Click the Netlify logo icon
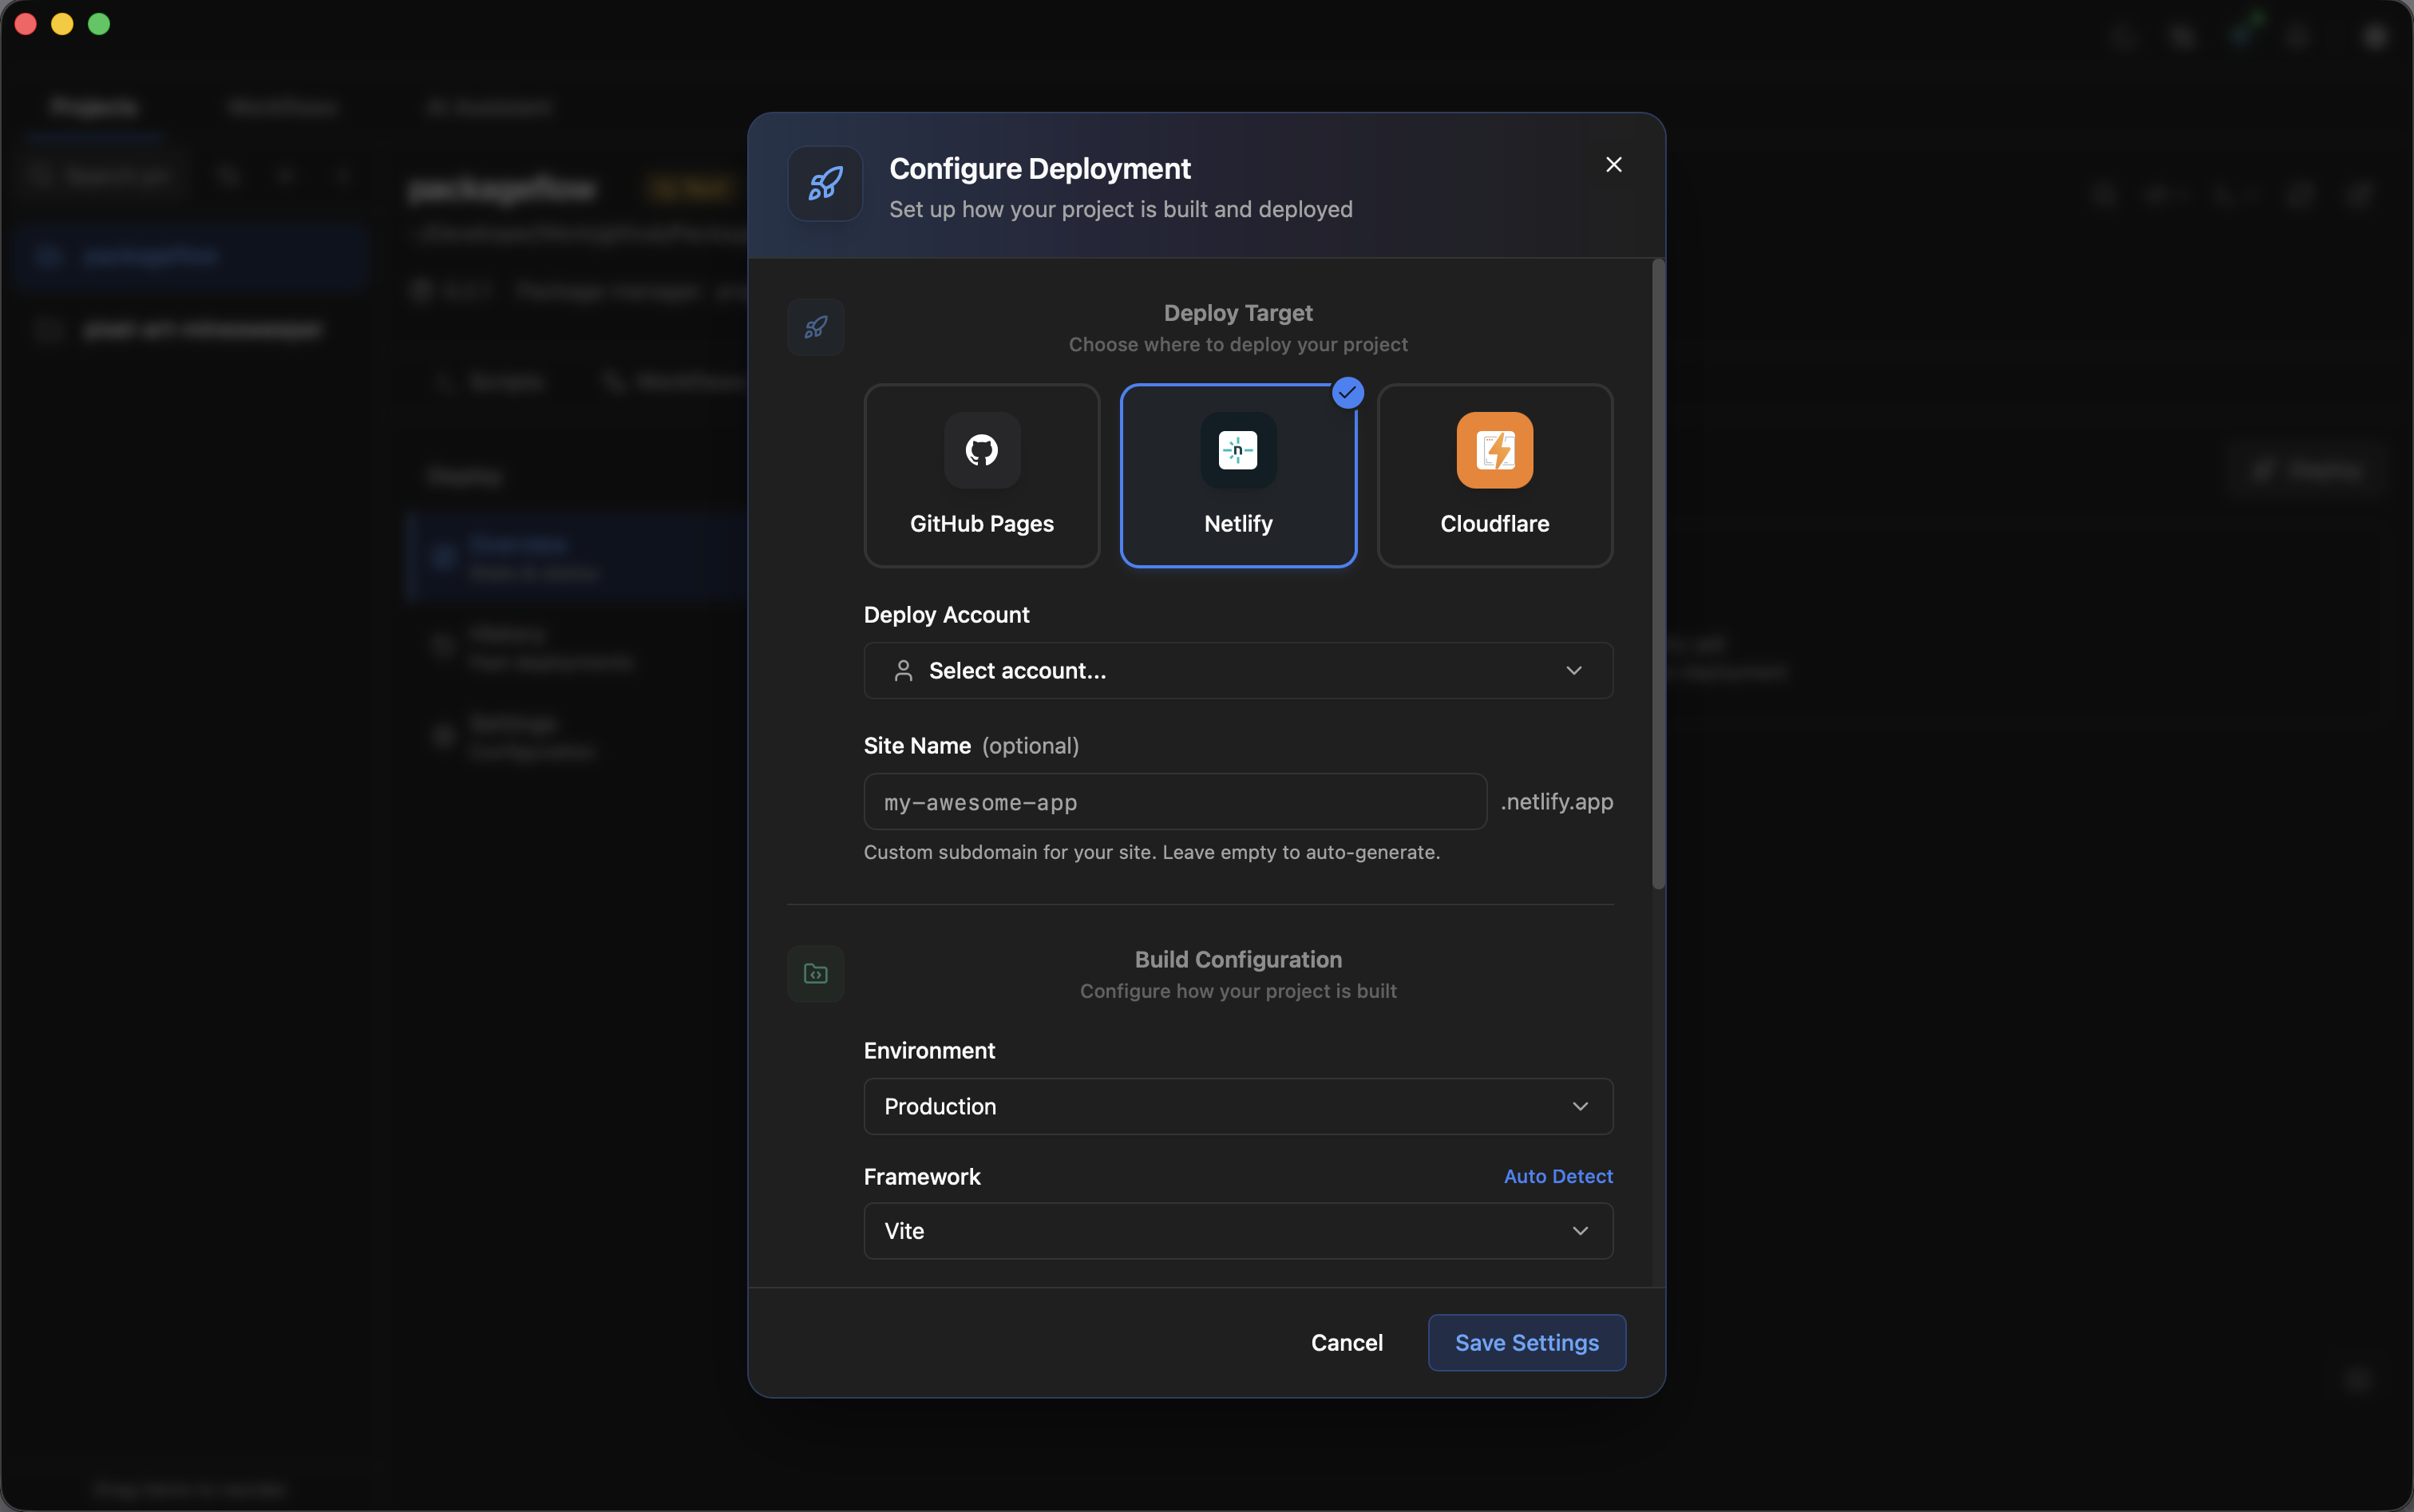Image resolution: width=2414 pixels, height=1512 pixels. click(1238, 450)
